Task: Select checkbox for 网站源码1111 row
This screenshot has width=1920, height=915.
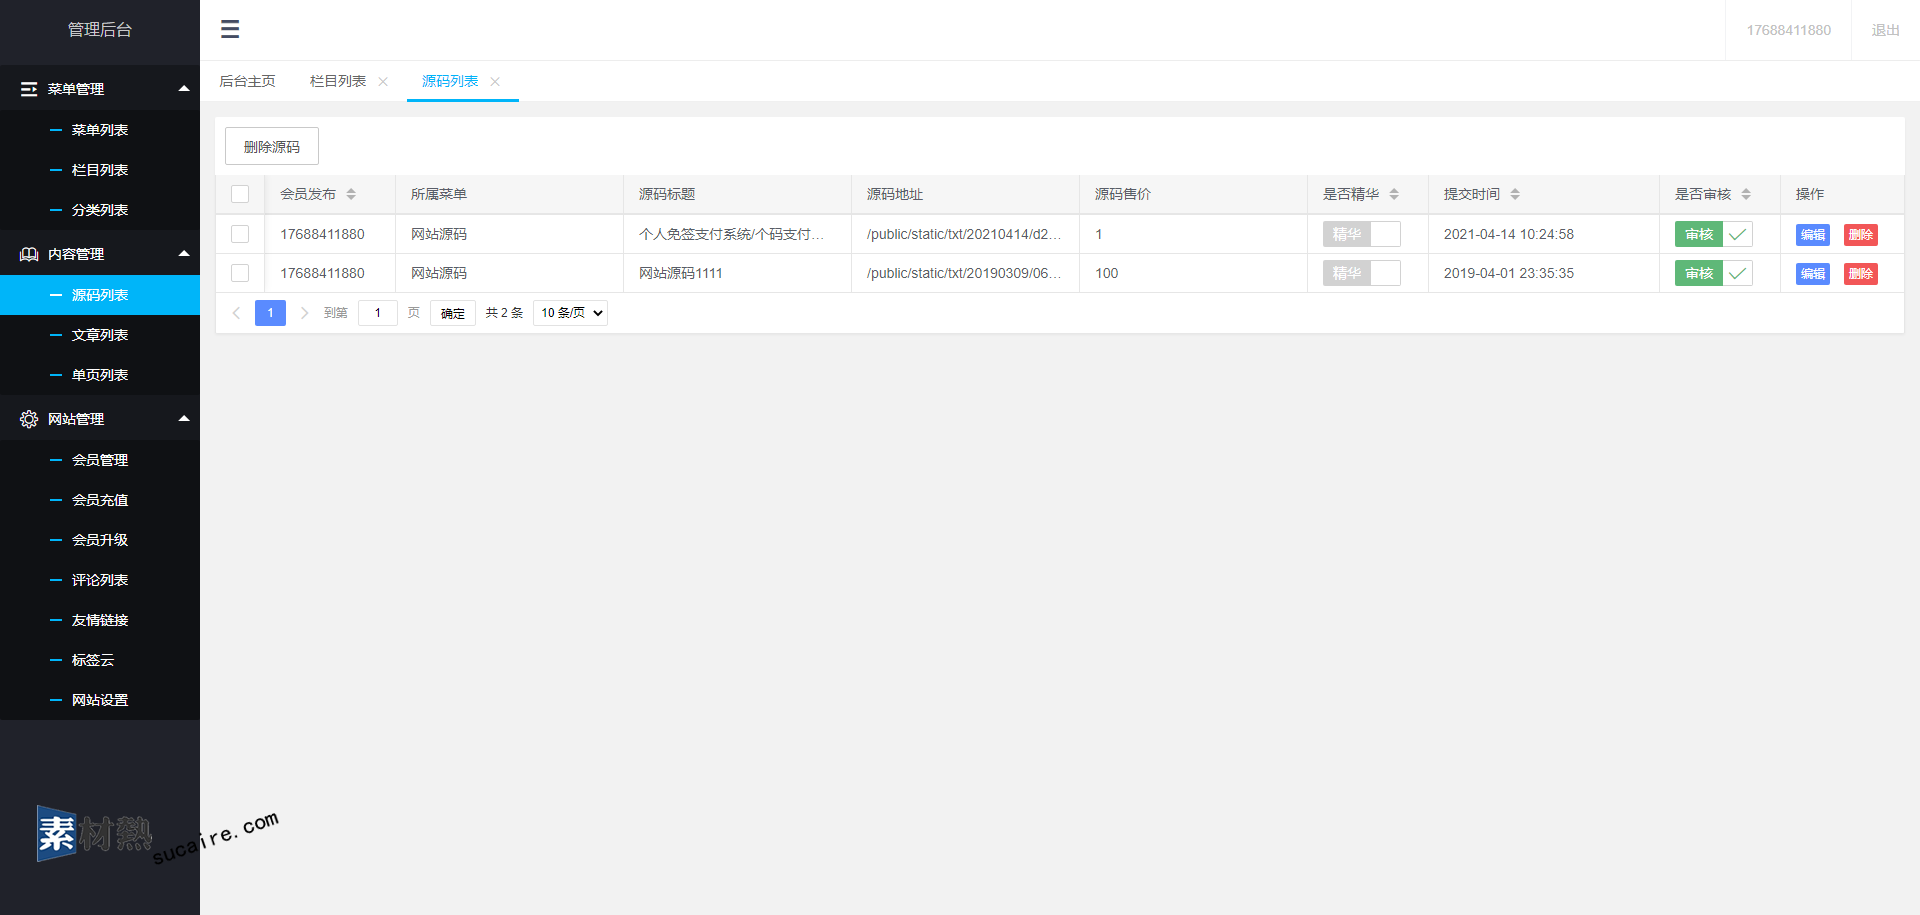Action: point(240,273)
